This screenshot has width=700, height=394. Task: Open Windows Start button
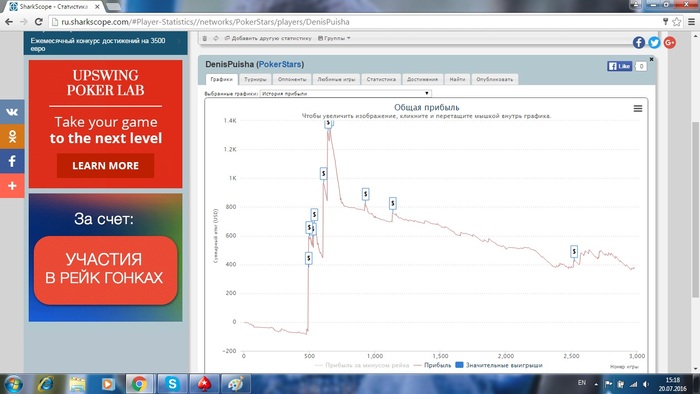12,384
